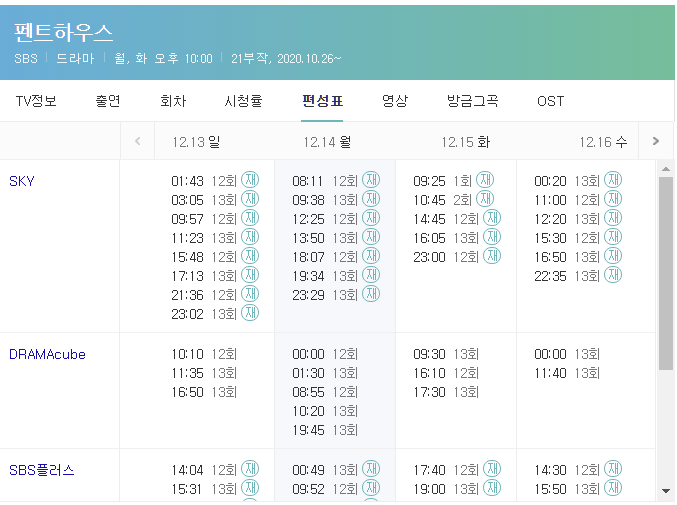
Task: Click rerun badge next to SKY 12.14 08:11
Action: pyautogui.click(x=370, y=180)
